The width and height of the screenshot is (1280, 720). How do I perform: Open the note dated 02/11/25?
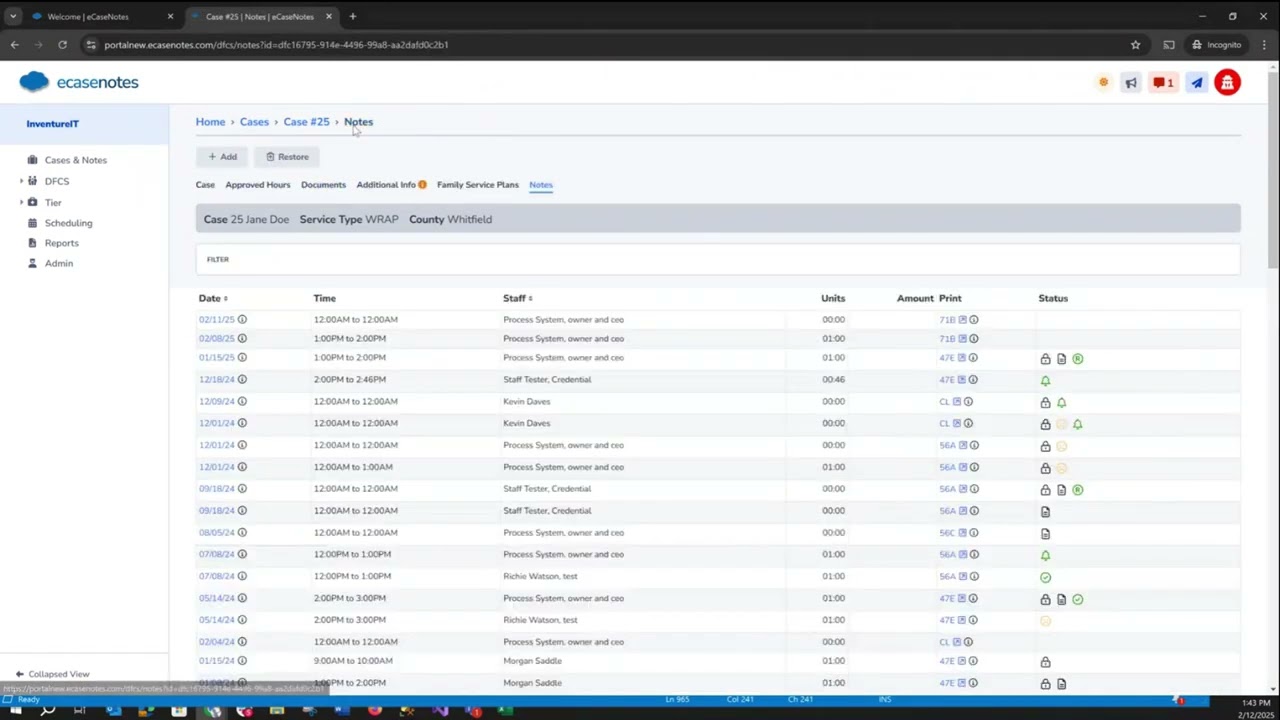[216, 320]
